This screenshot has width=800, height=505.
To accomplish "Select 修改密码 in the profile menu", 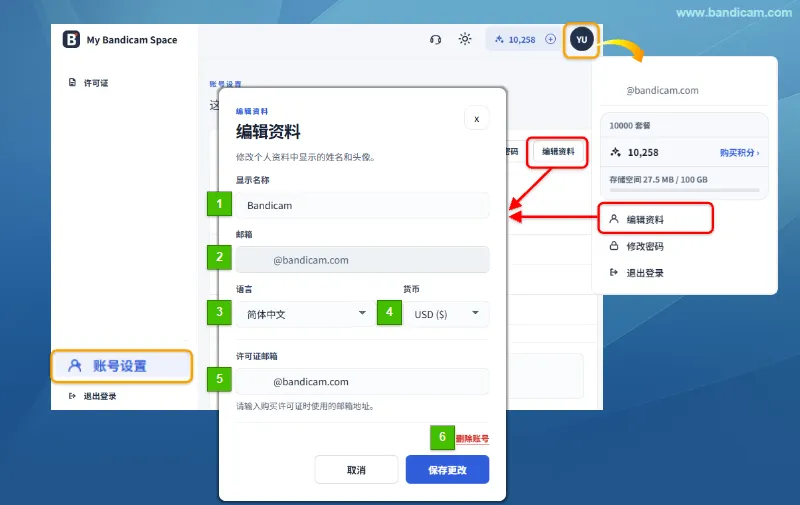I will pos(645,246).
